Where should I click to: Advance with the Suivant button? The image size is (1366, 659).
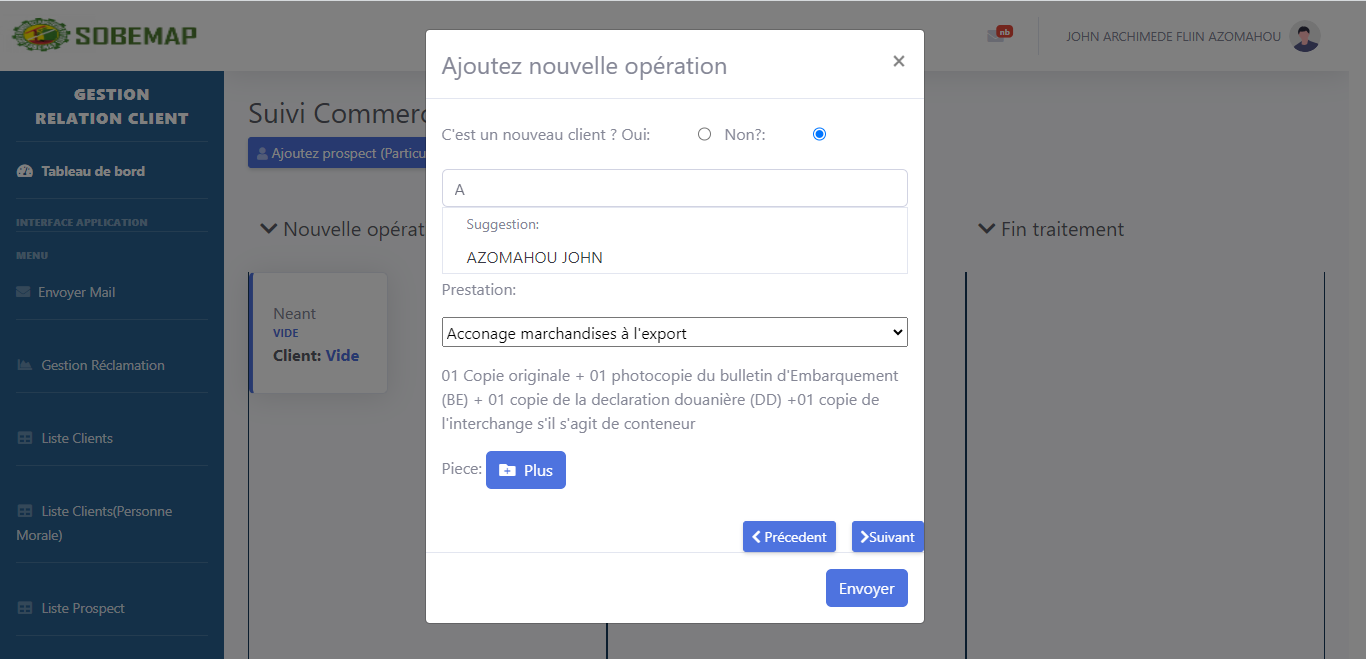point(887,537)
